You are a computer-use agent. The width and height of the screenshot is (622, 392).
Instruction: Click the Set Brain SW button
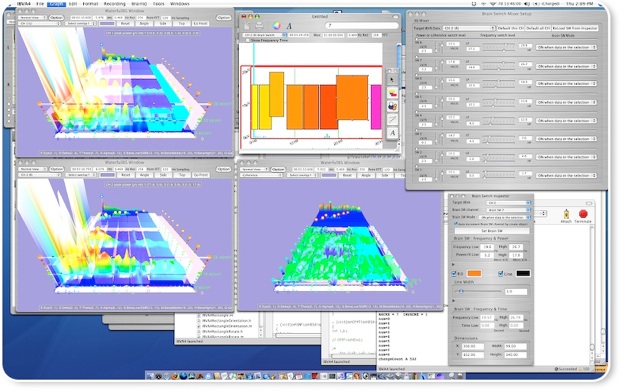coord(491,231)
